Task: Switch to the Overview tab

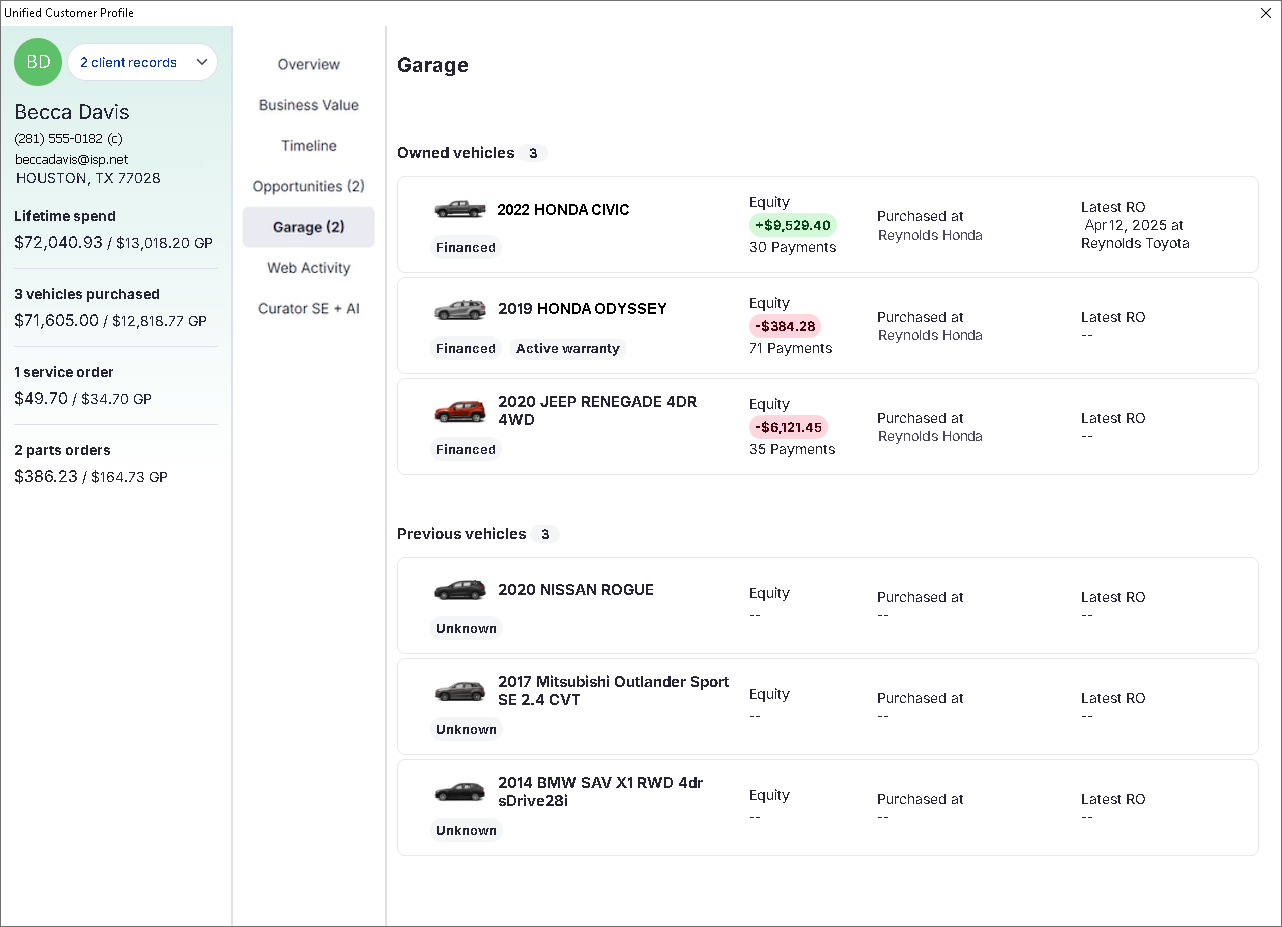Action: pos(309,64)
